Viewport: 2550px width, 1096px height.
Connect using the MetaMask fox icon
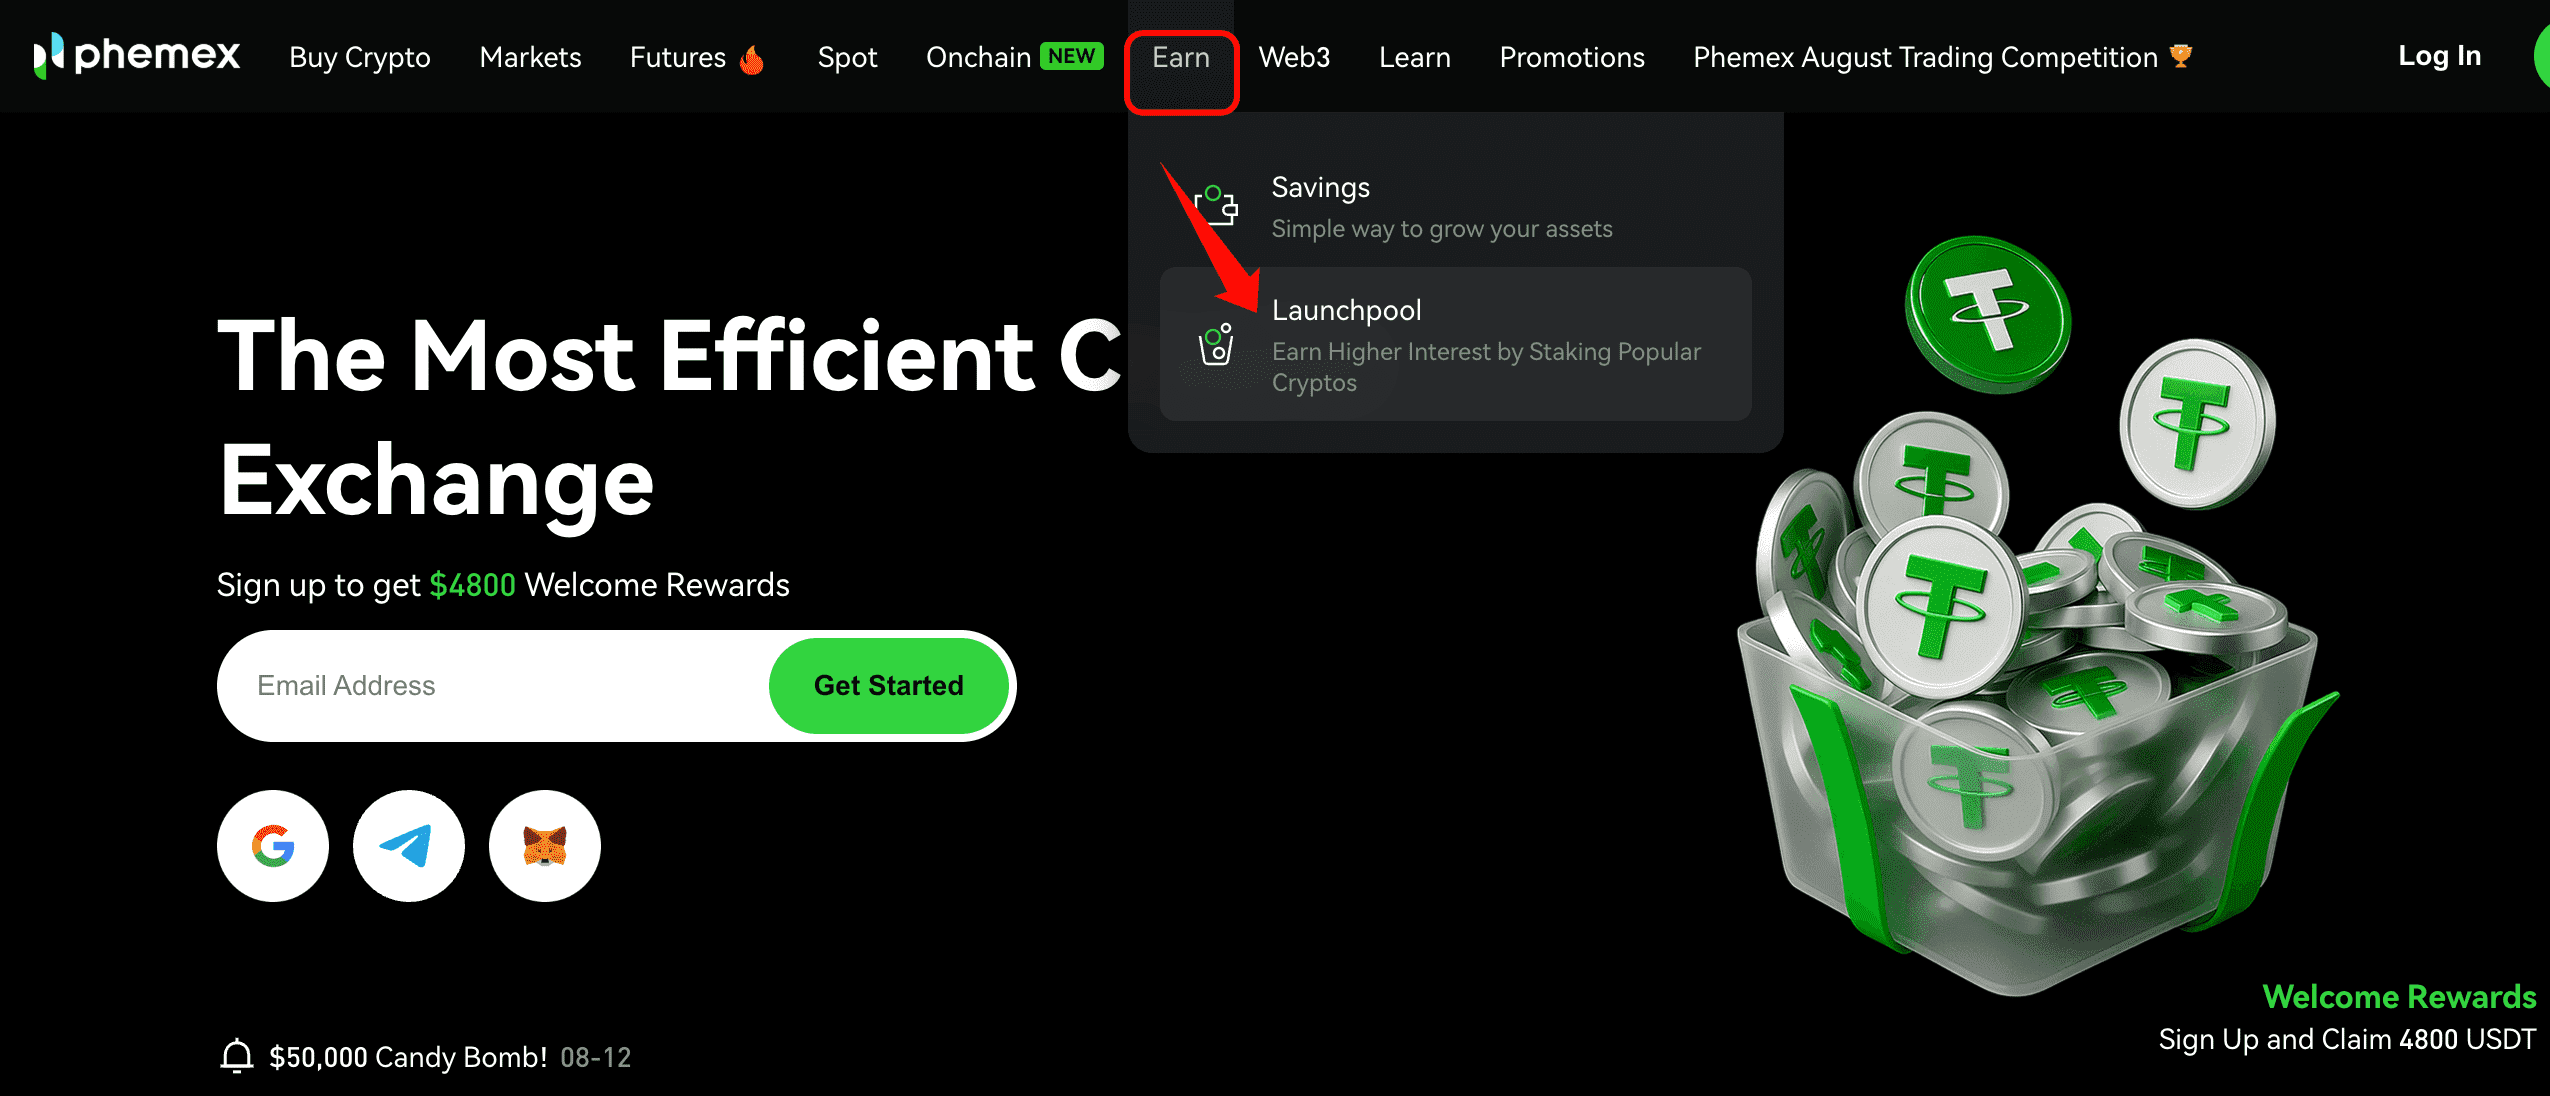coord(544,846)
